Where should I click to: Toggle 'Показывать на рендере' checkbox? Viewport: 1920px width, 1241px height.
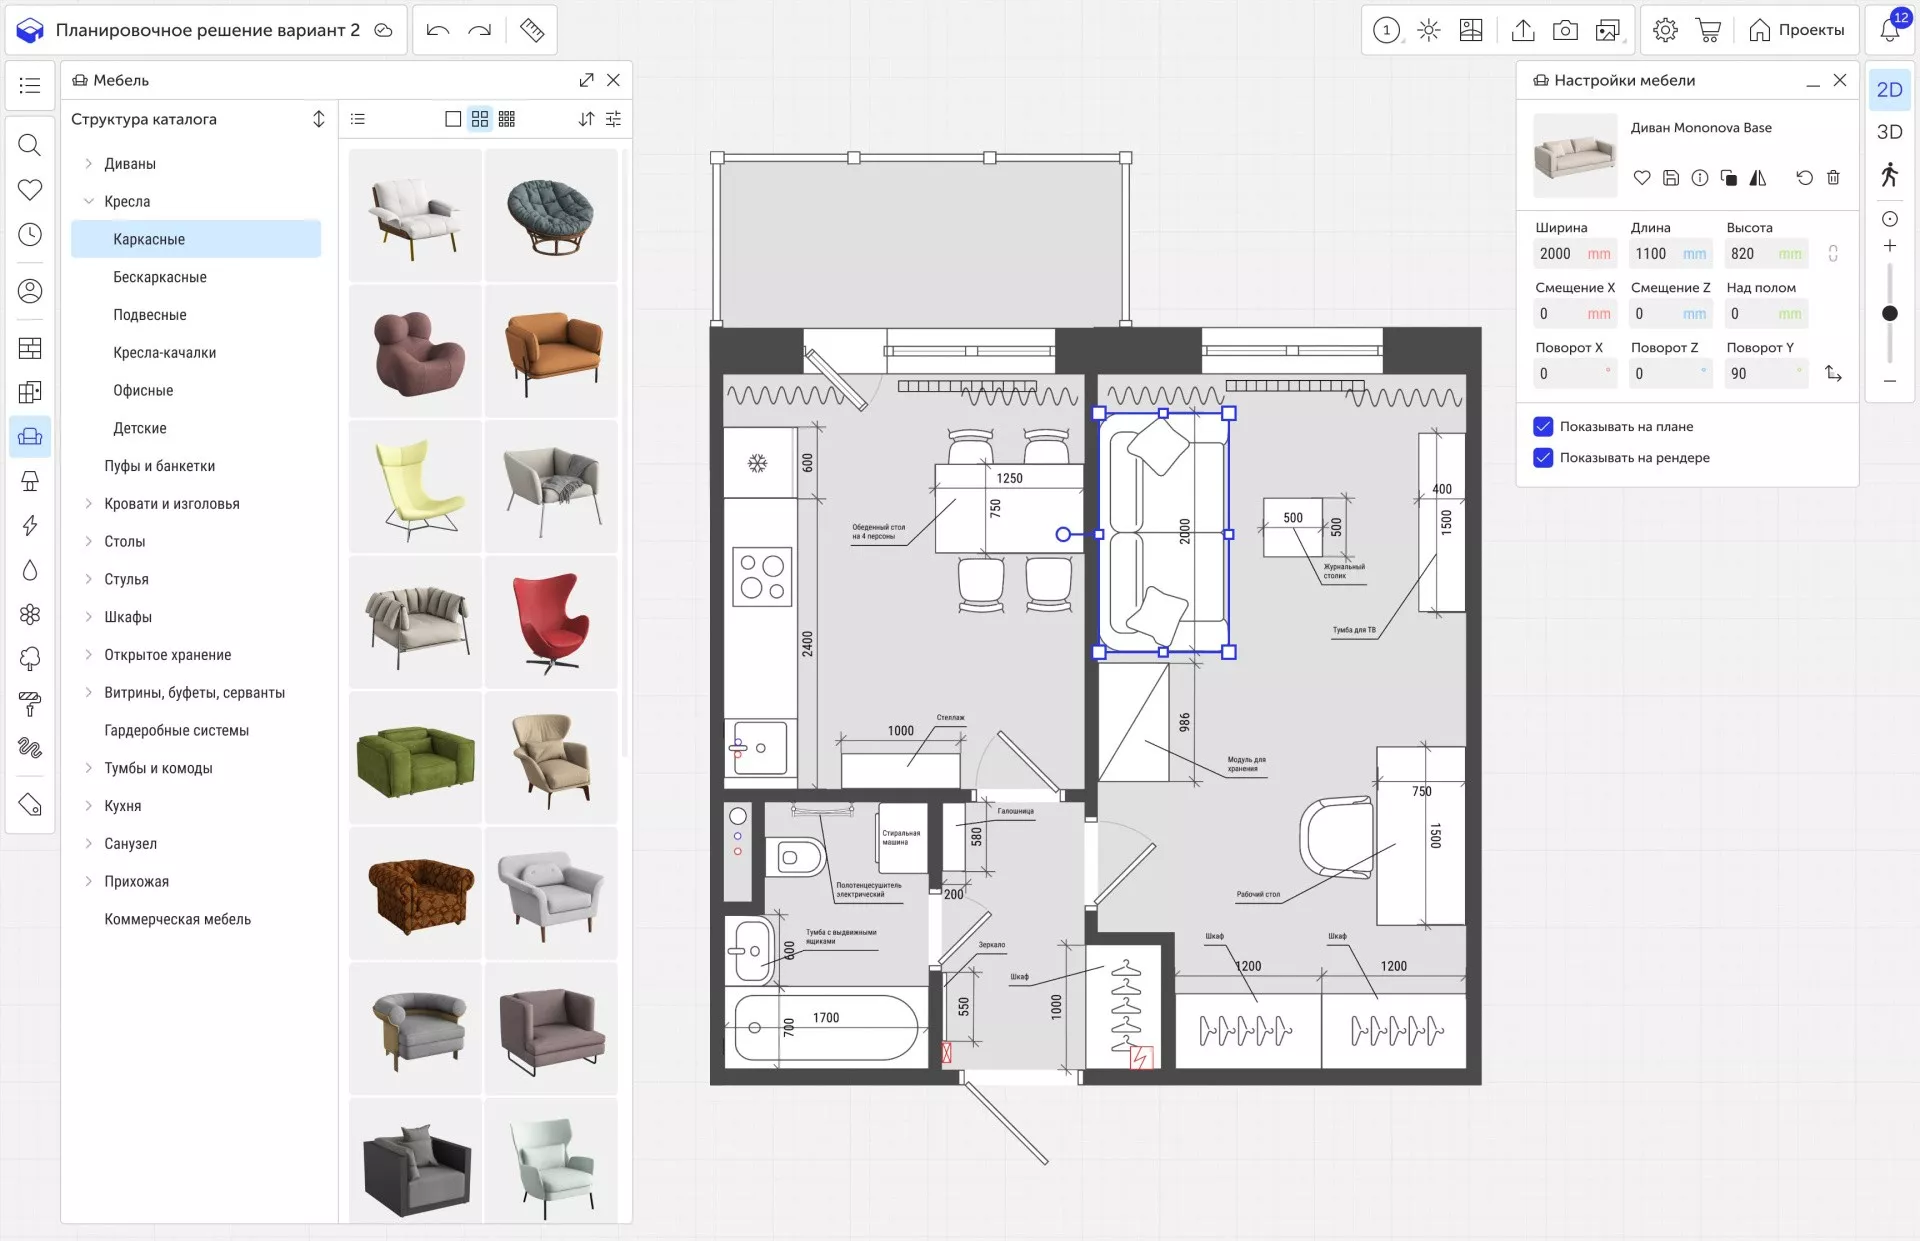[x=1543, y=458]
